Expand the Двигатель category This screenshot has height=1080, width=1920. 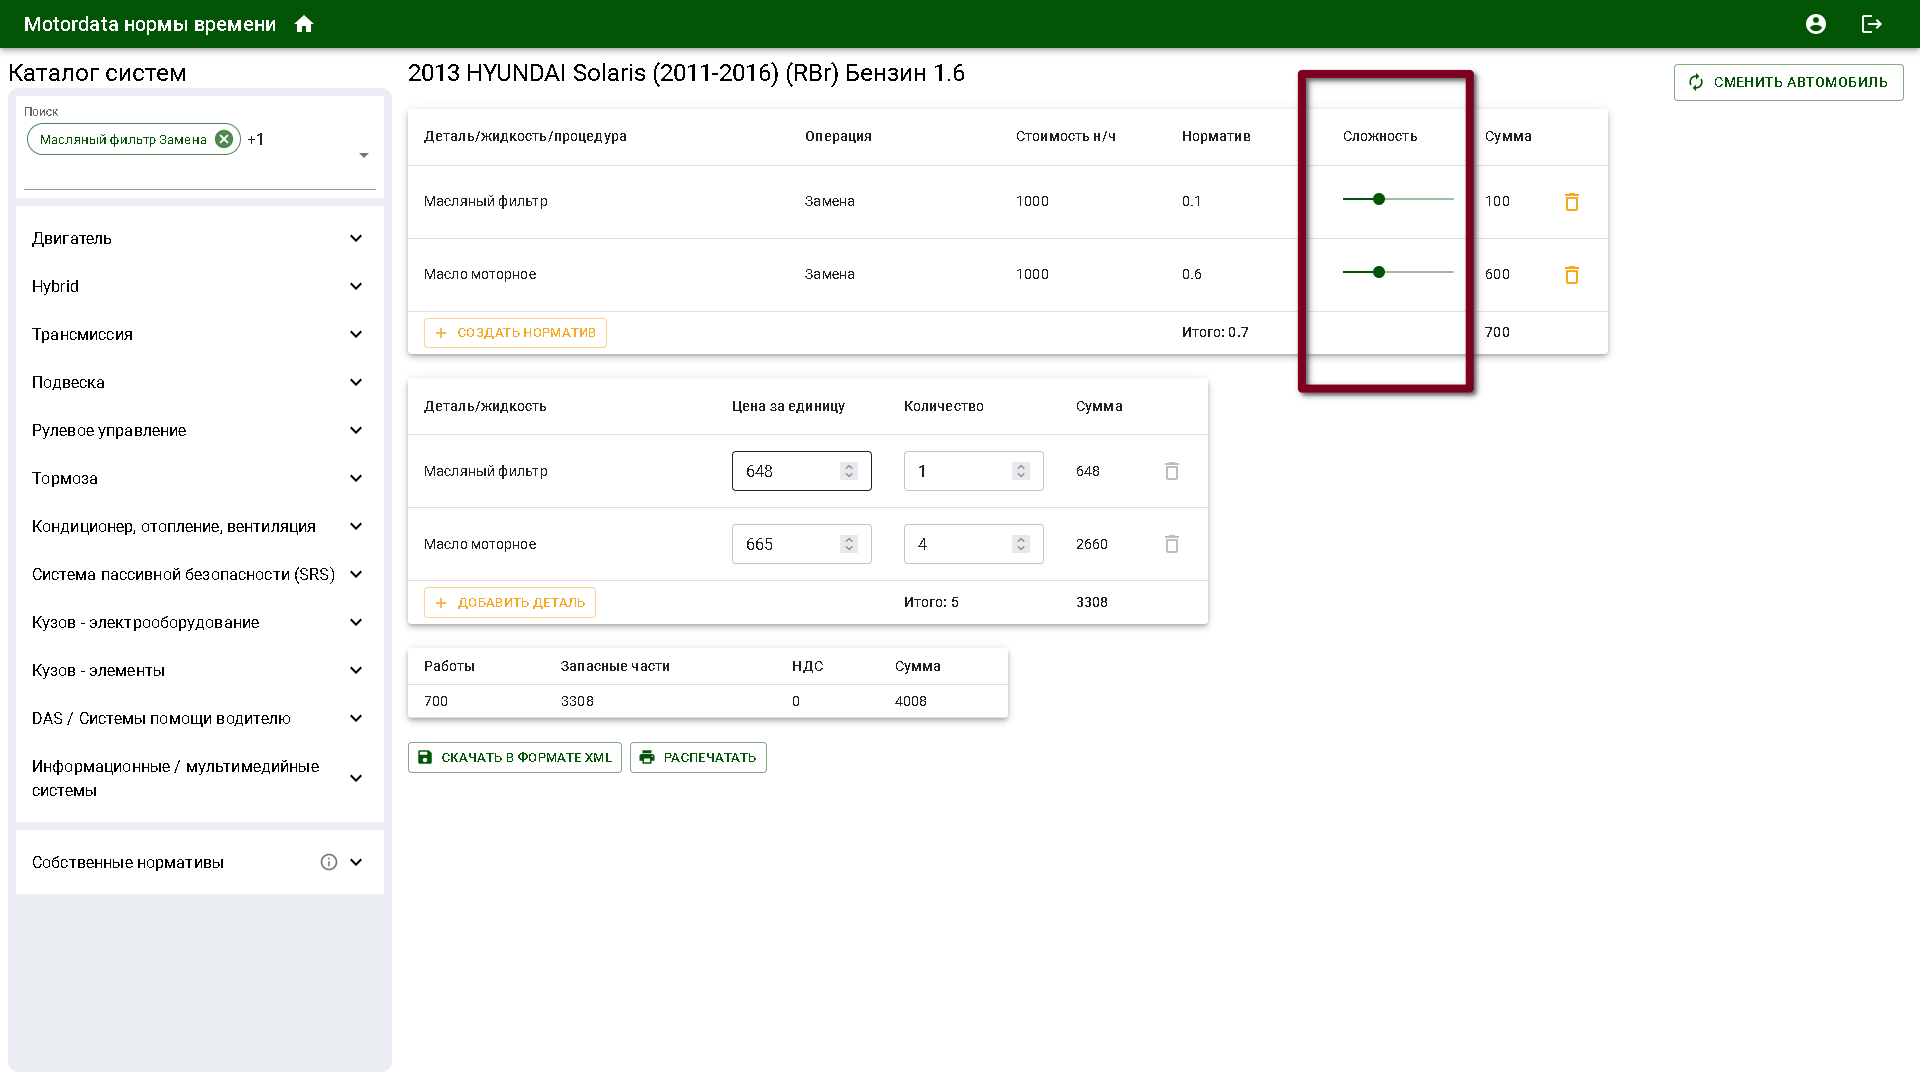356,238
